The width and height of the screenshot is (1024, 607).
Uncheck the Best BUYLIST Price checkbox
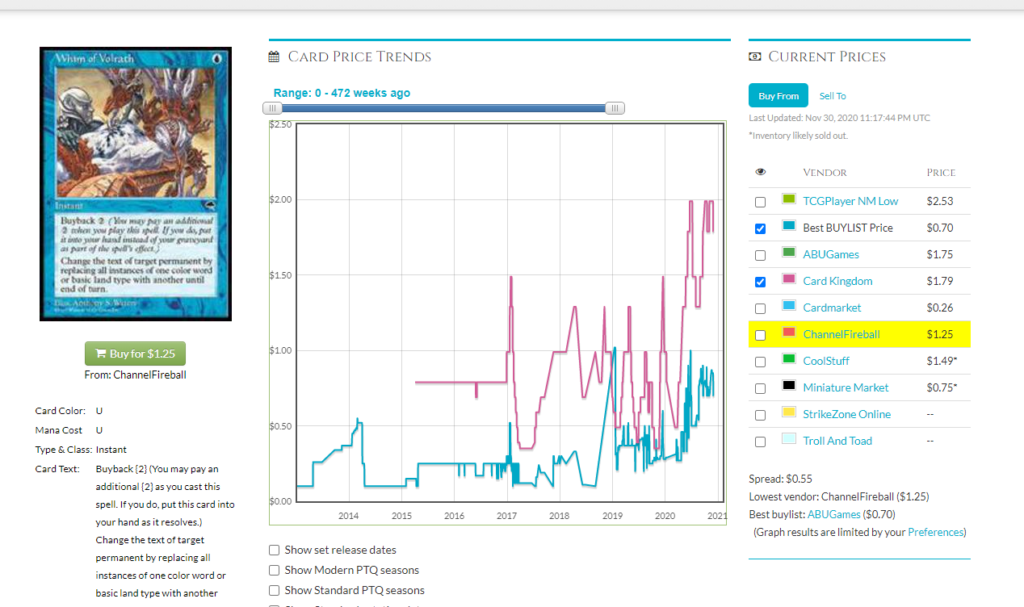[760, 229]
